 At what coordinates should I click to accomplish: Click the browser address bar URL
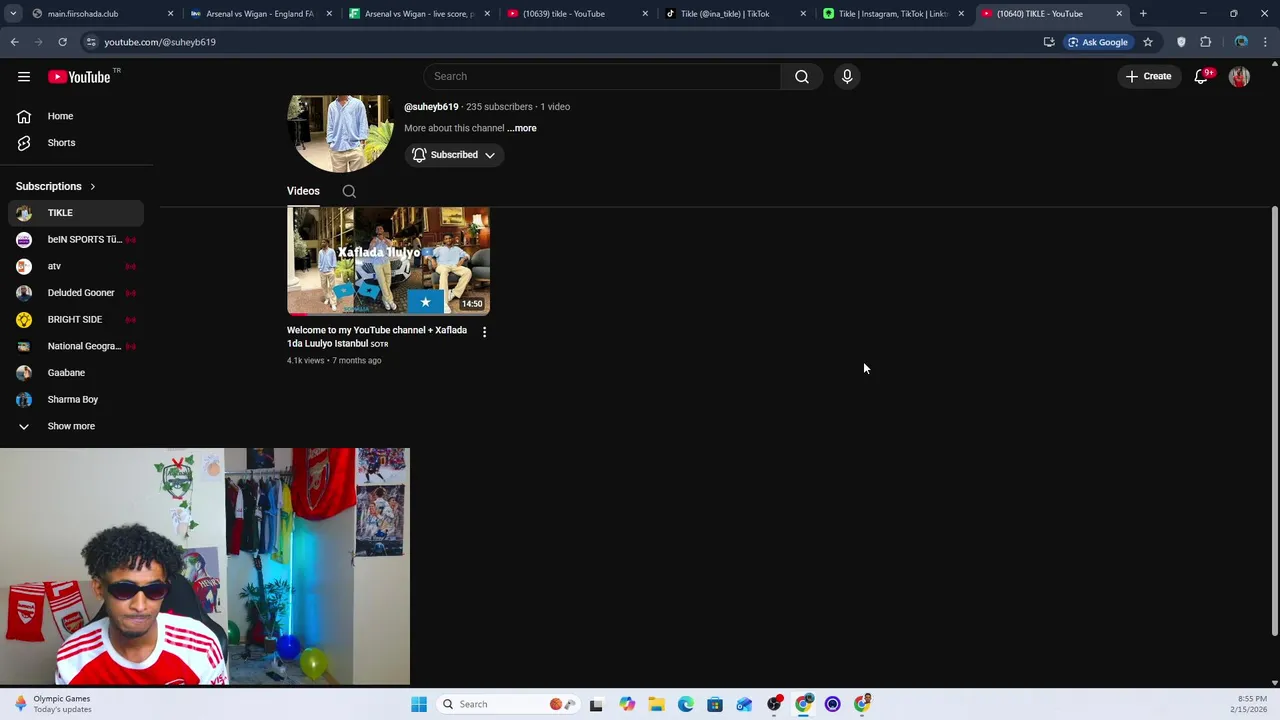pos(160,42)
